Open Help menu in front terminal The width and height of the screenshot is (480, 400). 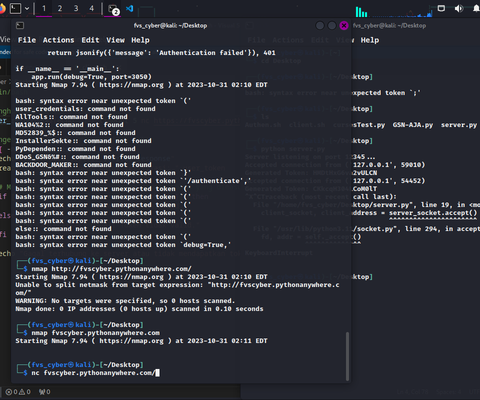[x=140, y=40]
